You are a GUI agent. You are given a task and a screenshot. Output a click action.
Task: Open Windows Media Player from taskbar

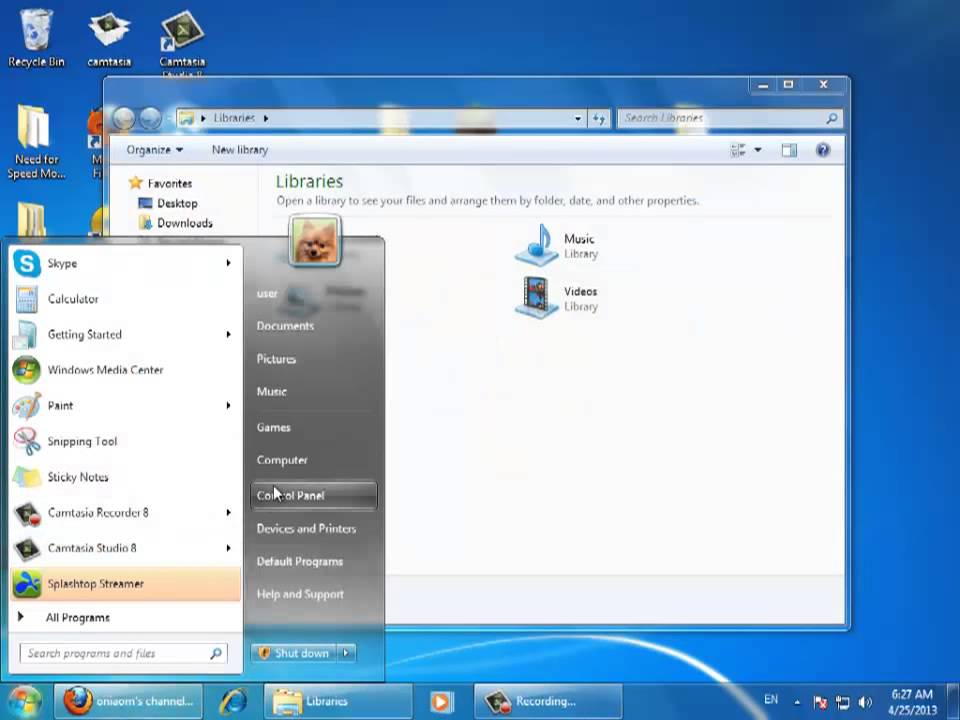click(x=441, y=702)
